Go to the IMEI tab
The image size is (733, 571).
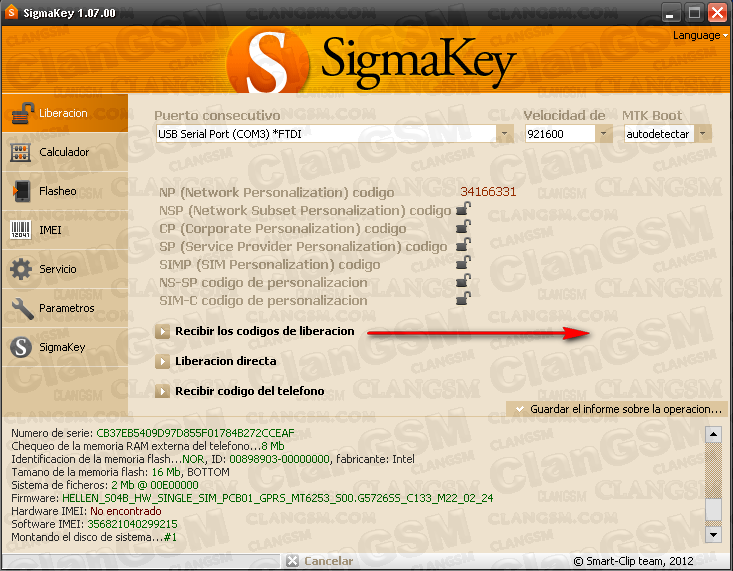65,230
